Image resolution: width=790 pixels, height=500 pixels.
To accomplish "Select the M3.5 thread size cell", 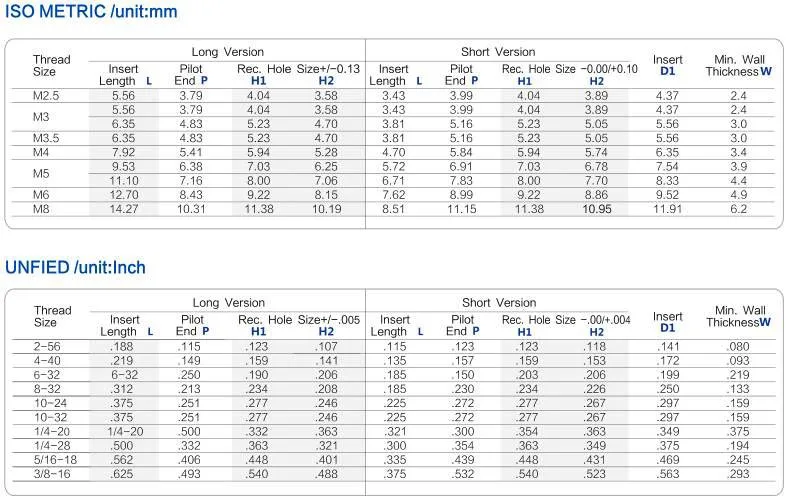I will (49, 138).
